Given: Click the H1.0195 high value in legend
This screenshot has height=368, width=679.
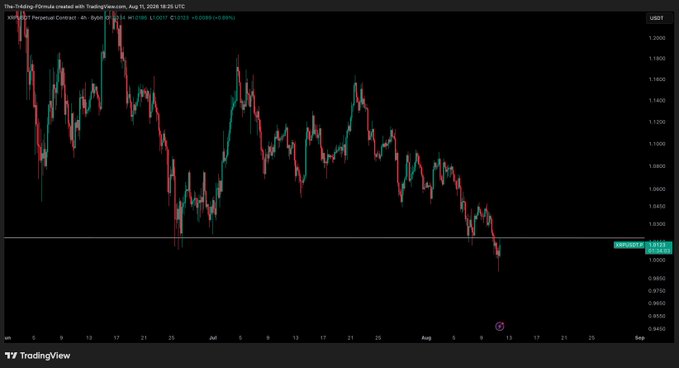Looking at the screenshot, I should tap(139, 18).
